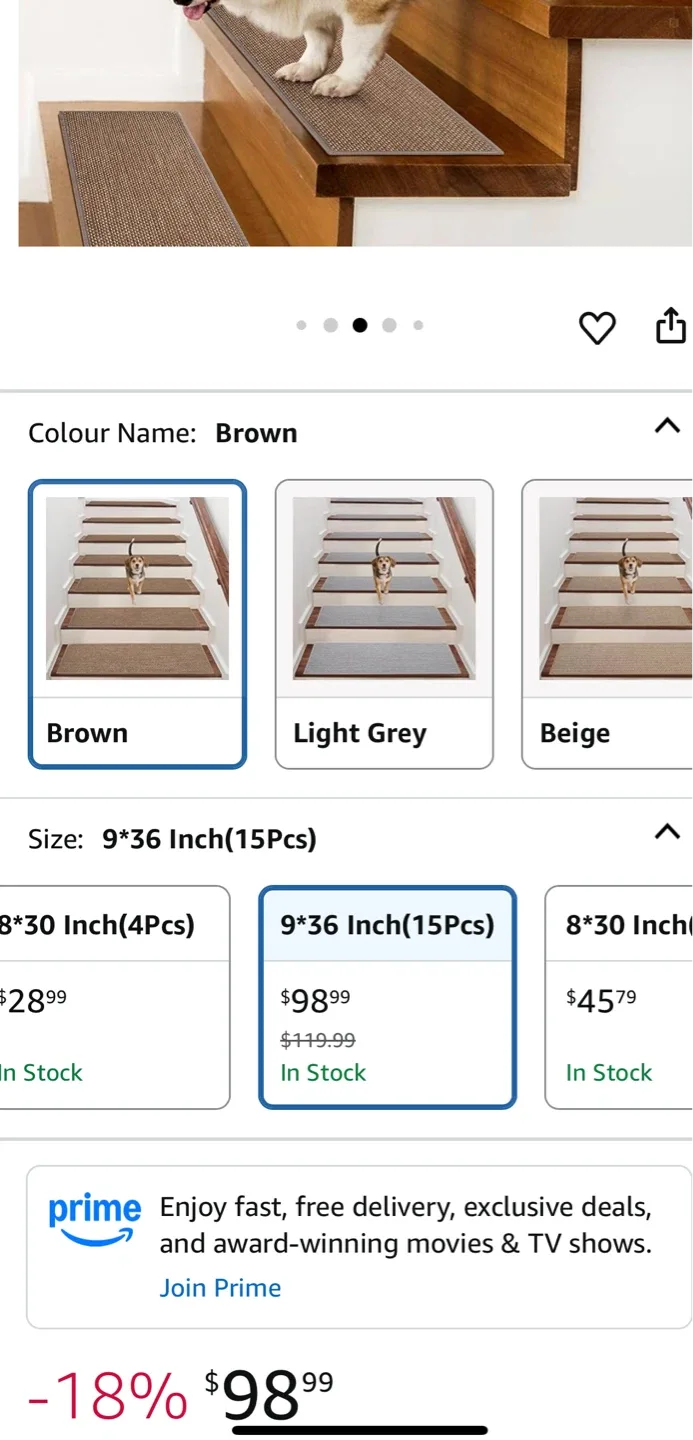Click the In Stock label under 9*36 Inch
The width and height of the screenshot is (693, 1440).
click(323, 1072)
